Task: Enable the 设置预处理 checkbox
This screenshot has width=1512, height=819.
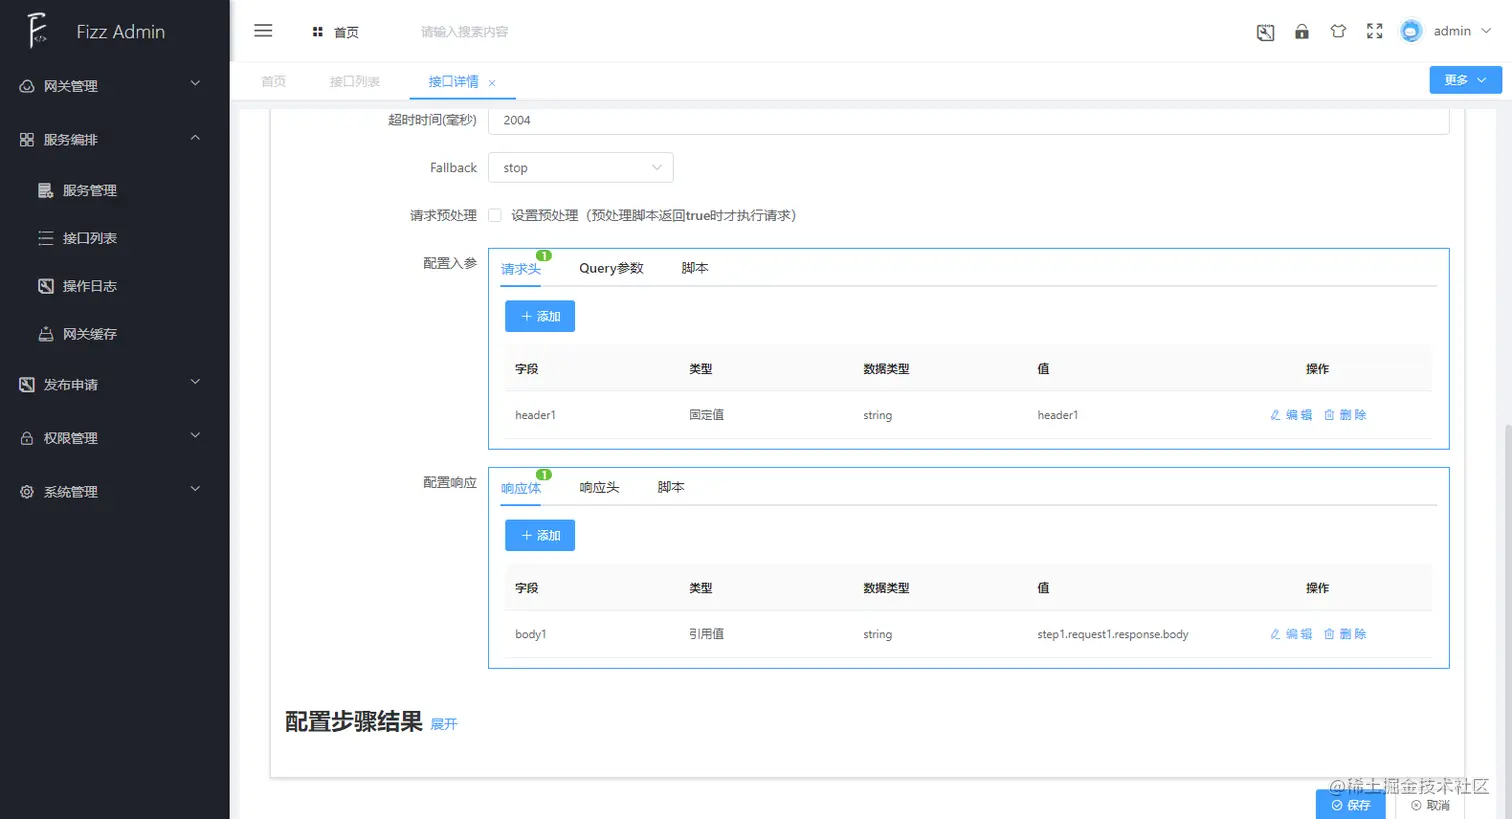Action: pos(495,215)
